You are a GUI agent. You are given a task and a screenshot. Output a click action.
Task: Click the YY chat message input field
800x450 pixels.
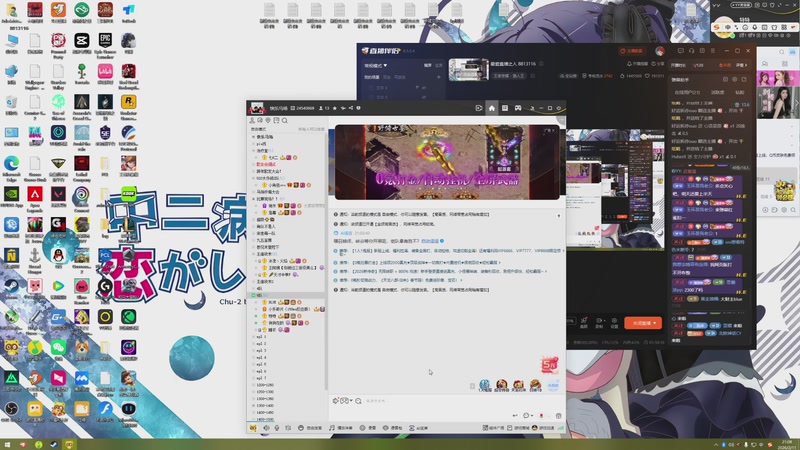click(x=449, y=401)
